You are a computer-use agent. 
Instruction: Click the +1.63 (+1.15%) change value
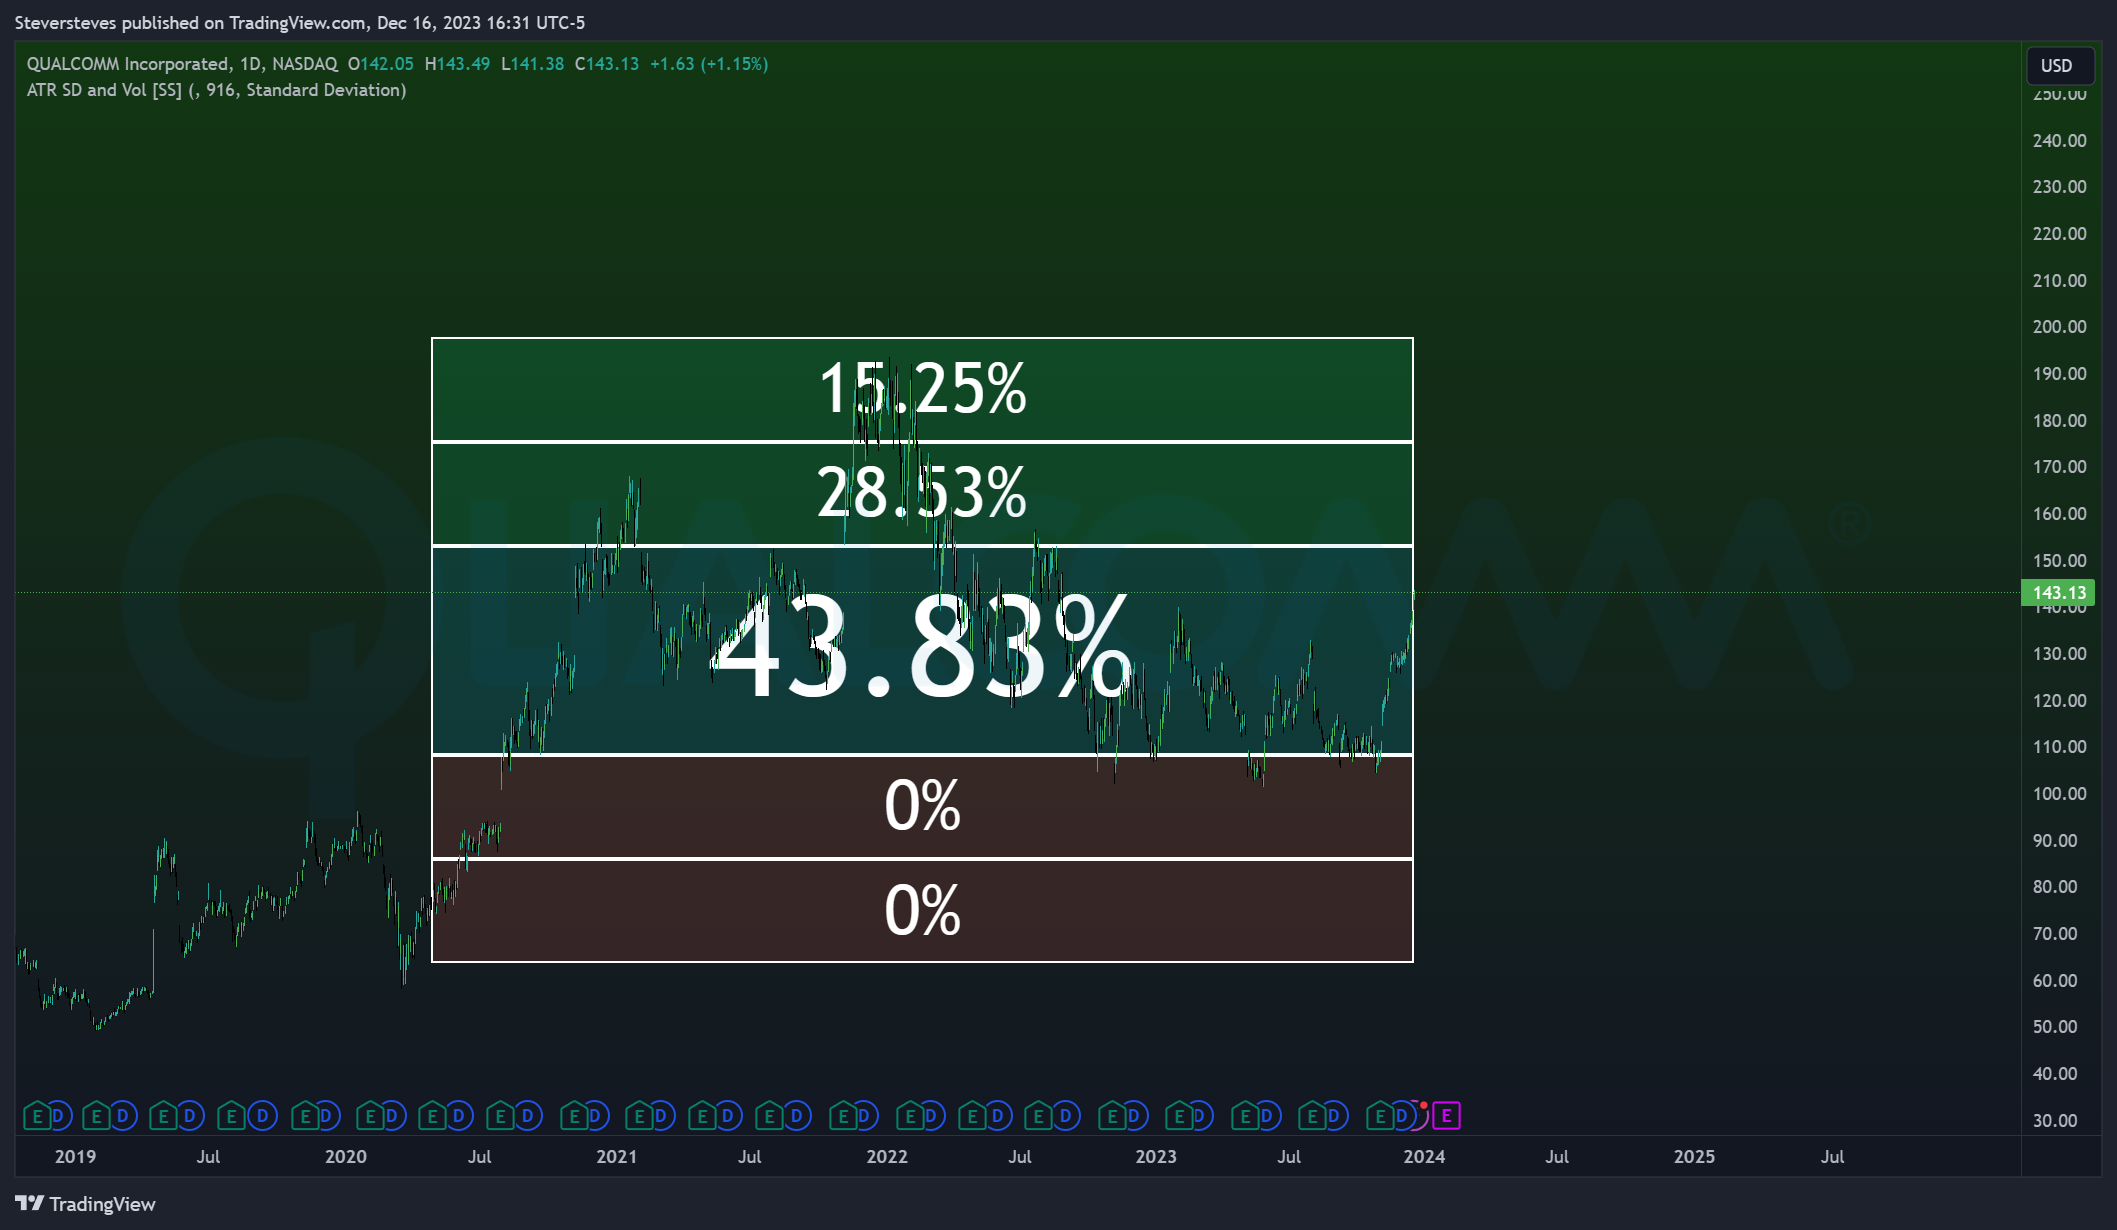[x=709, y=64]
